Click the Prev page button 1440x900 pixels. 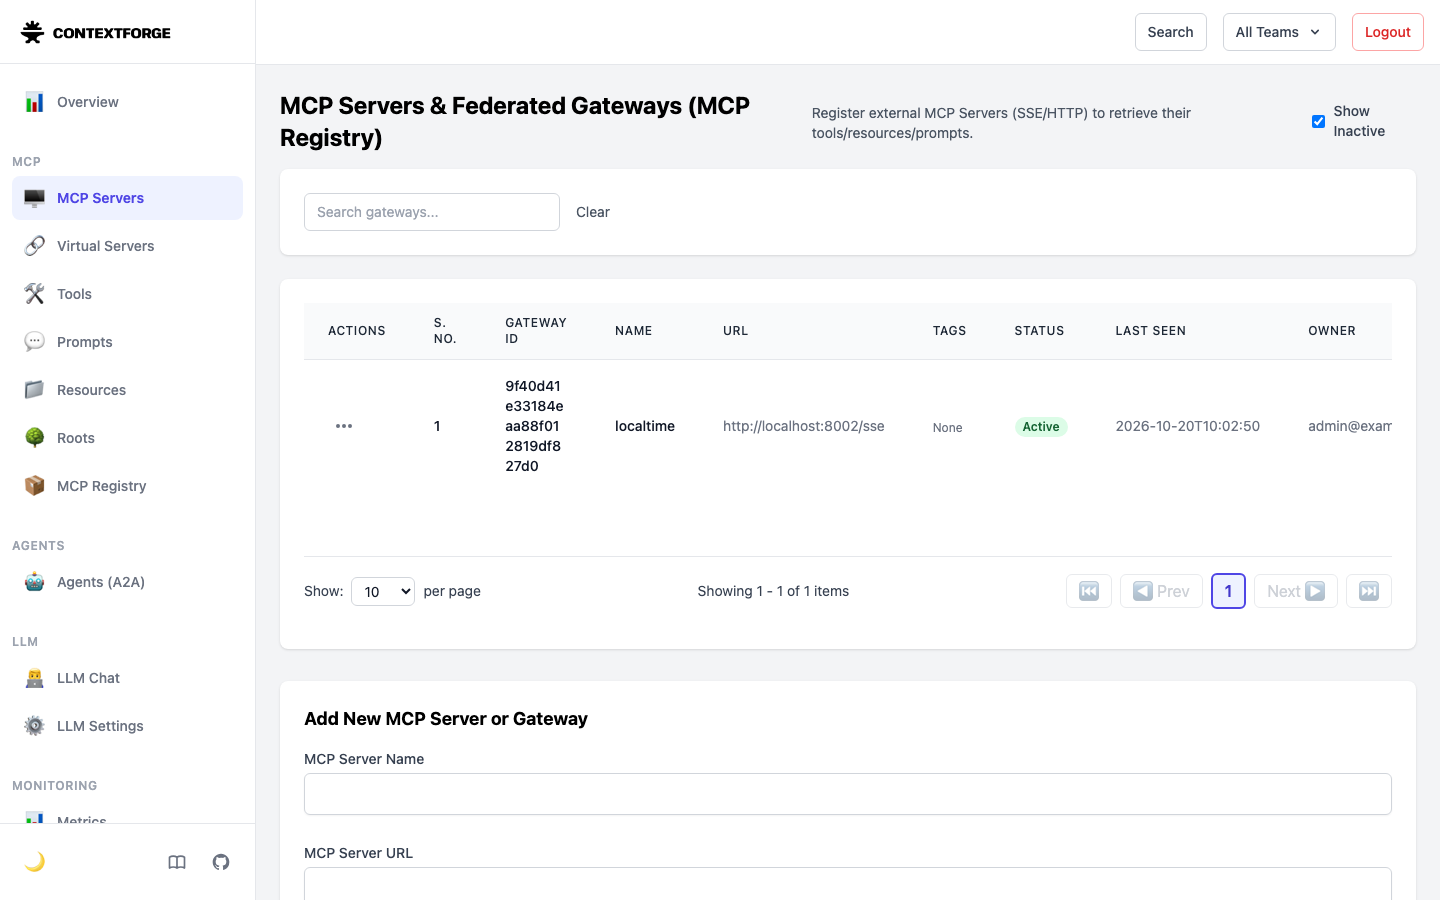(x=1161, y=591)
